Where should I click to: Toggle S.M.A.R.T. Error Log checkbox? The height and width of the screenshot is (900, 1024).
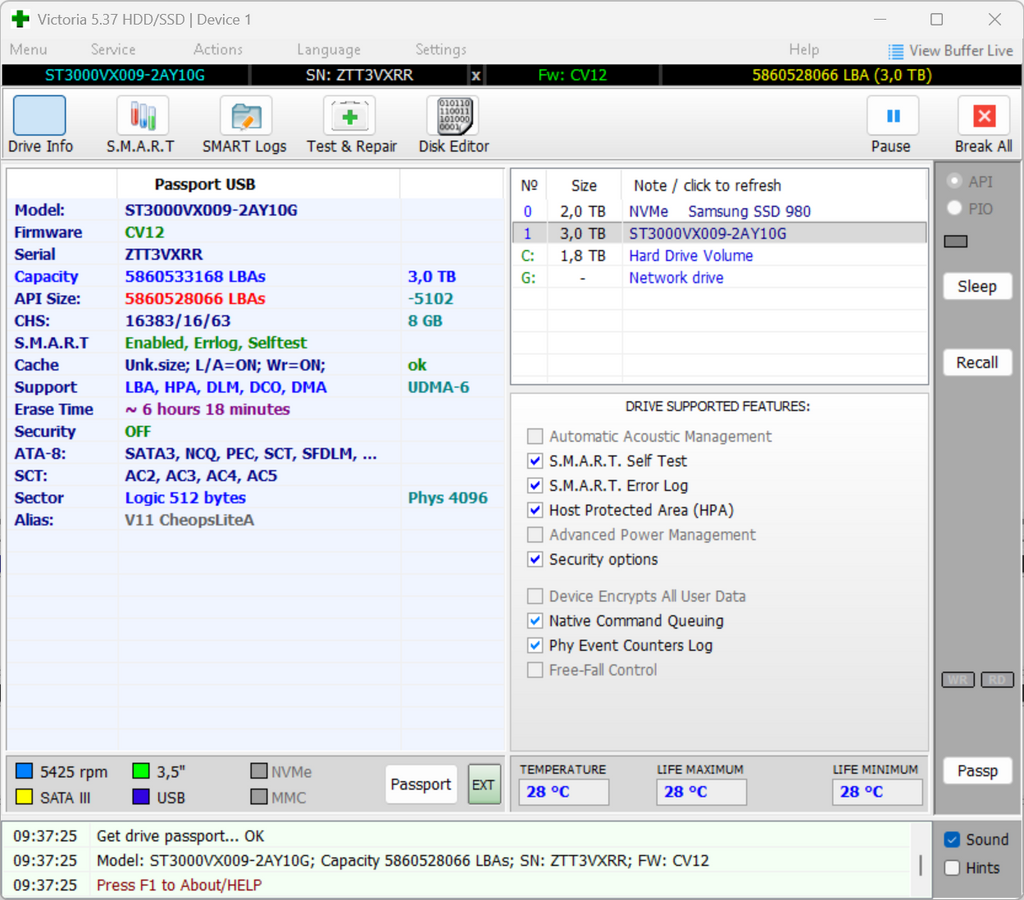[535, 486]
